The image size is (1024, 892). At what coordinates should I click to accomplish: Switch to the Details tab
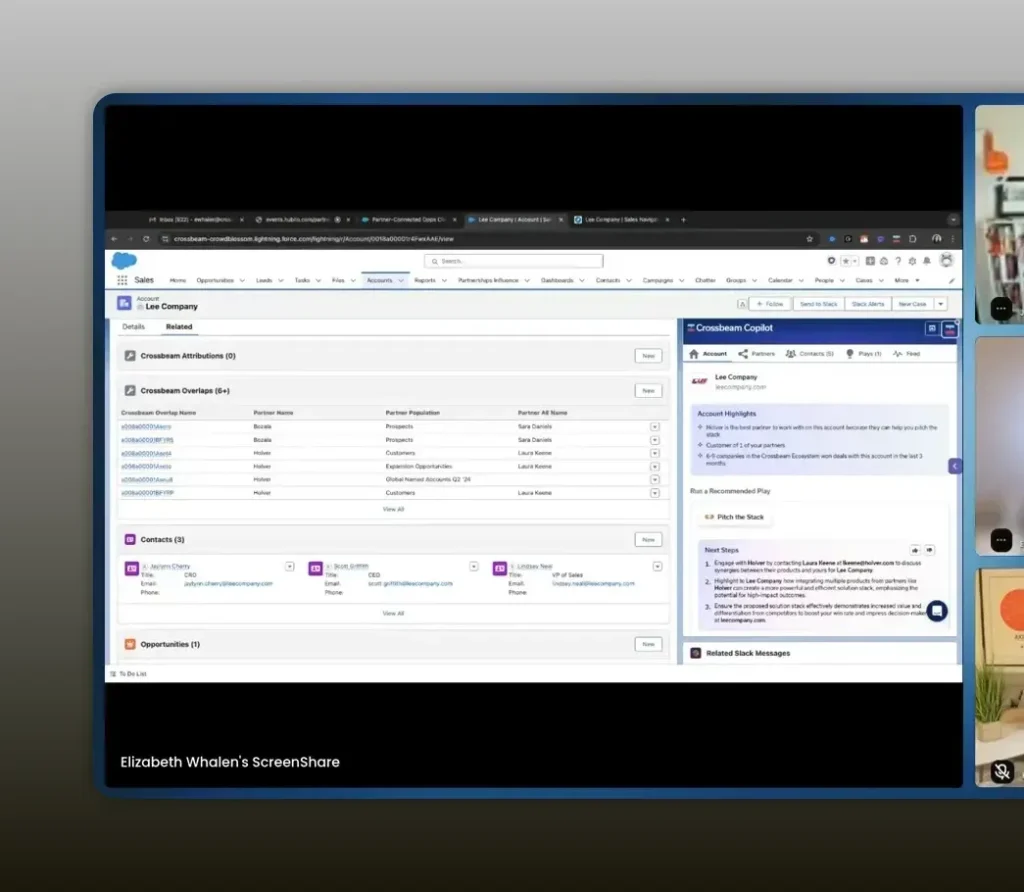134,327
